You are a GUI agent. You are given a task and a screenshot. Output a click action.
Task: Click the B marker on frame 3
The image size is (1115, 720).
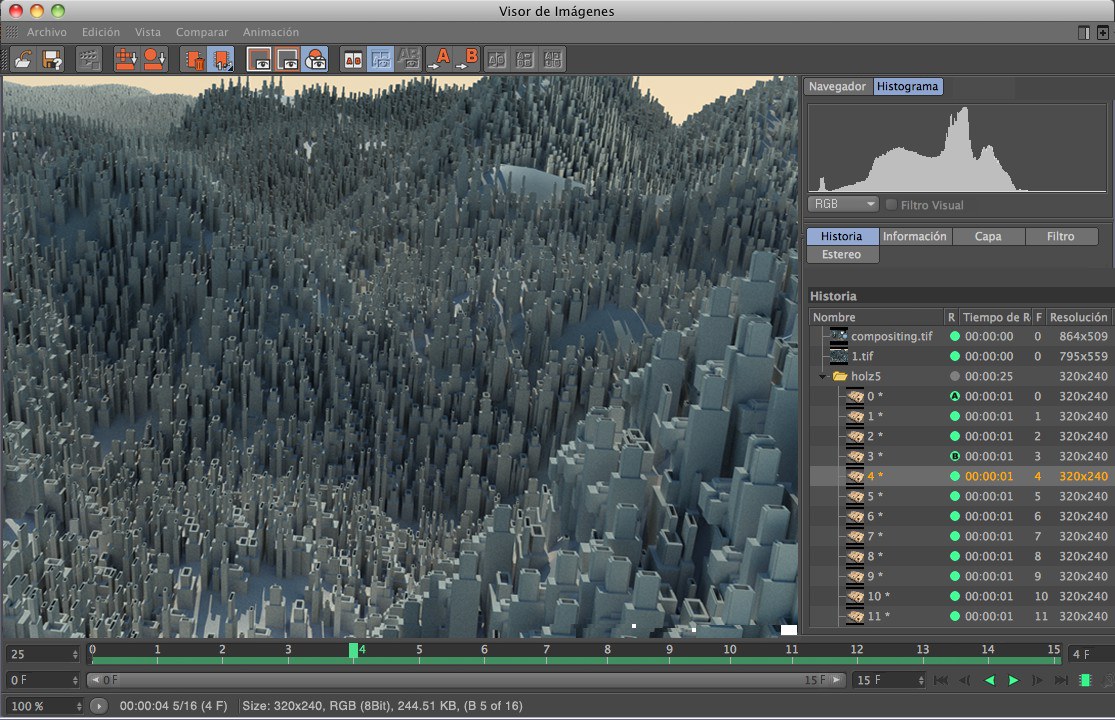point(954,457)
